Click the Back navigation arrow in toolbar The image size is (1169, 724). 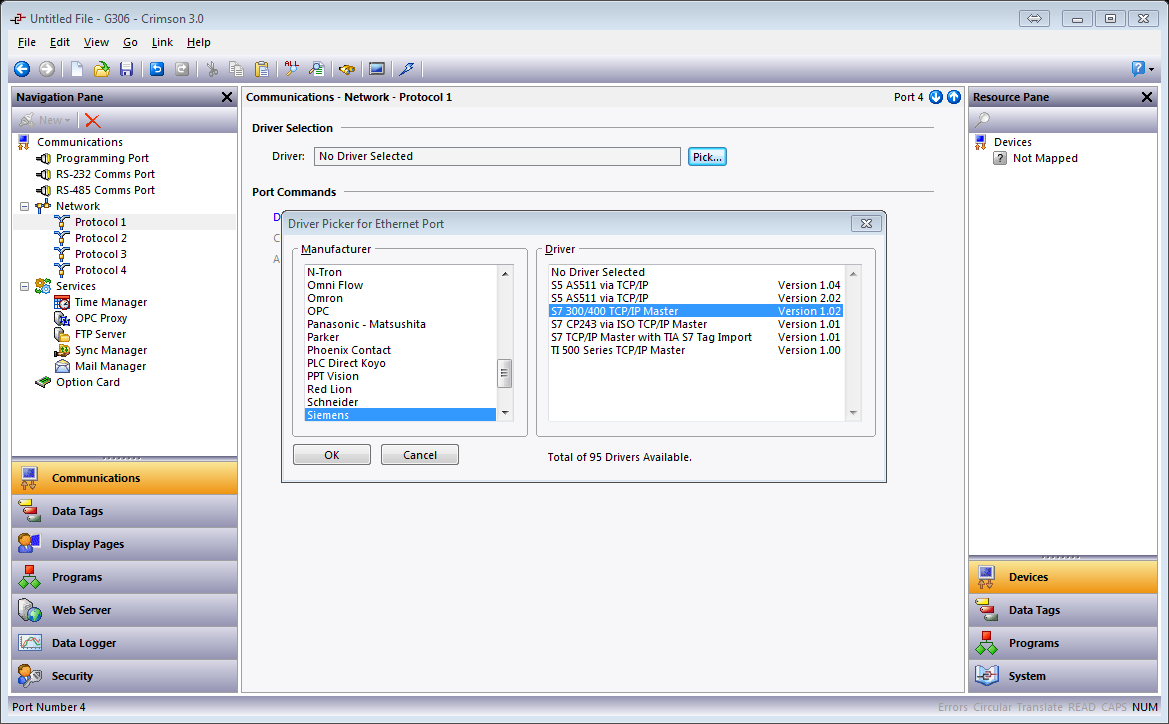(x=22, y=69)
